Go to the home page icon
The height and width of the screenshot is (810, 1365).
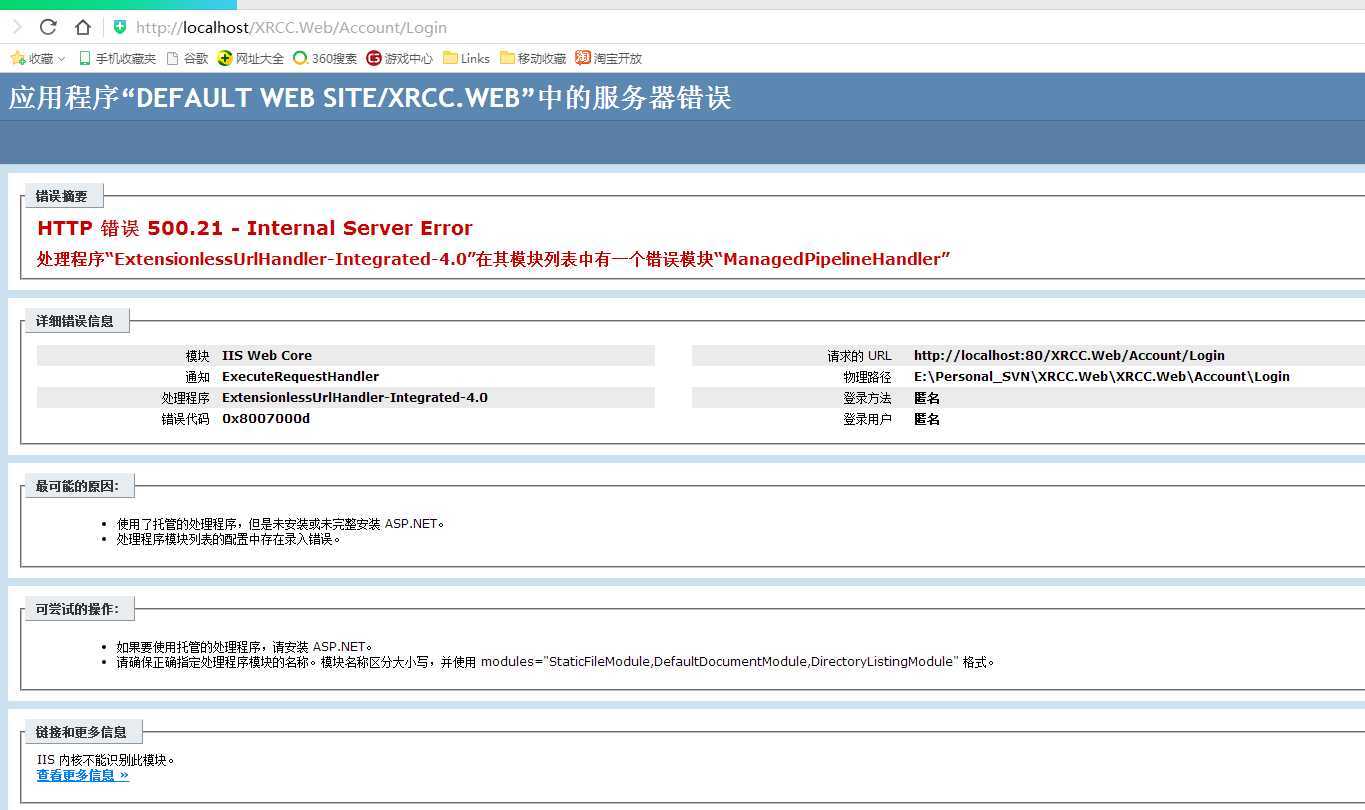pyautogui.click(x=83, y=27)
